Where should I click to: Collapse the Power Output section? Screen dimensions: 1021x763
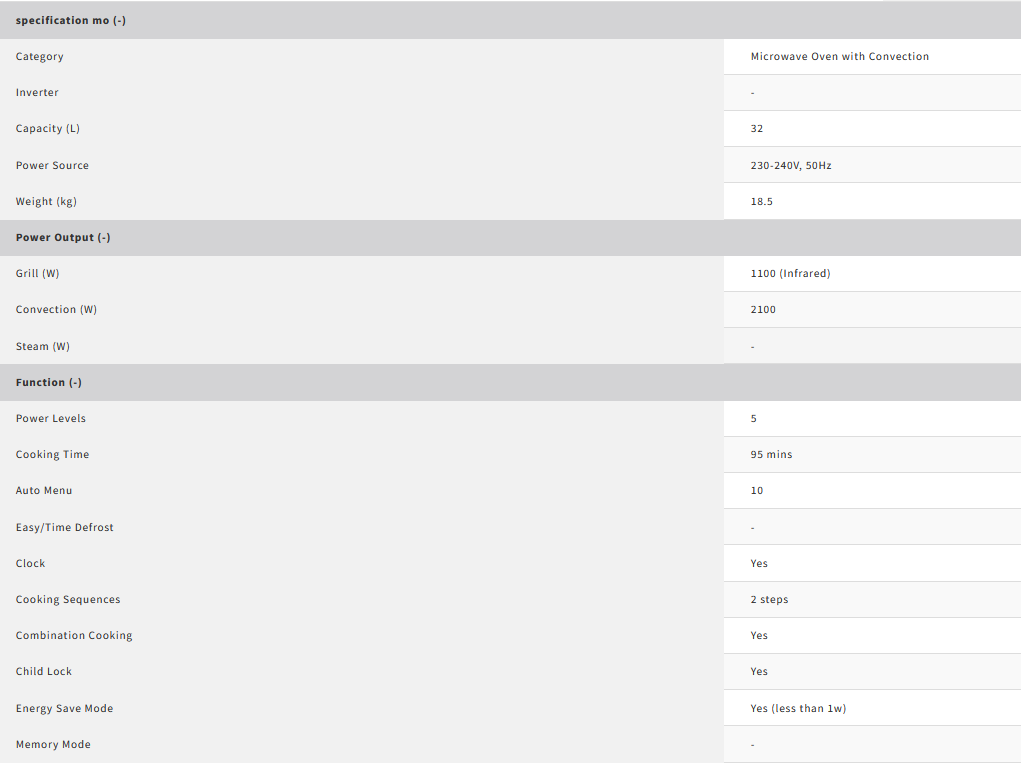point(63,237)
